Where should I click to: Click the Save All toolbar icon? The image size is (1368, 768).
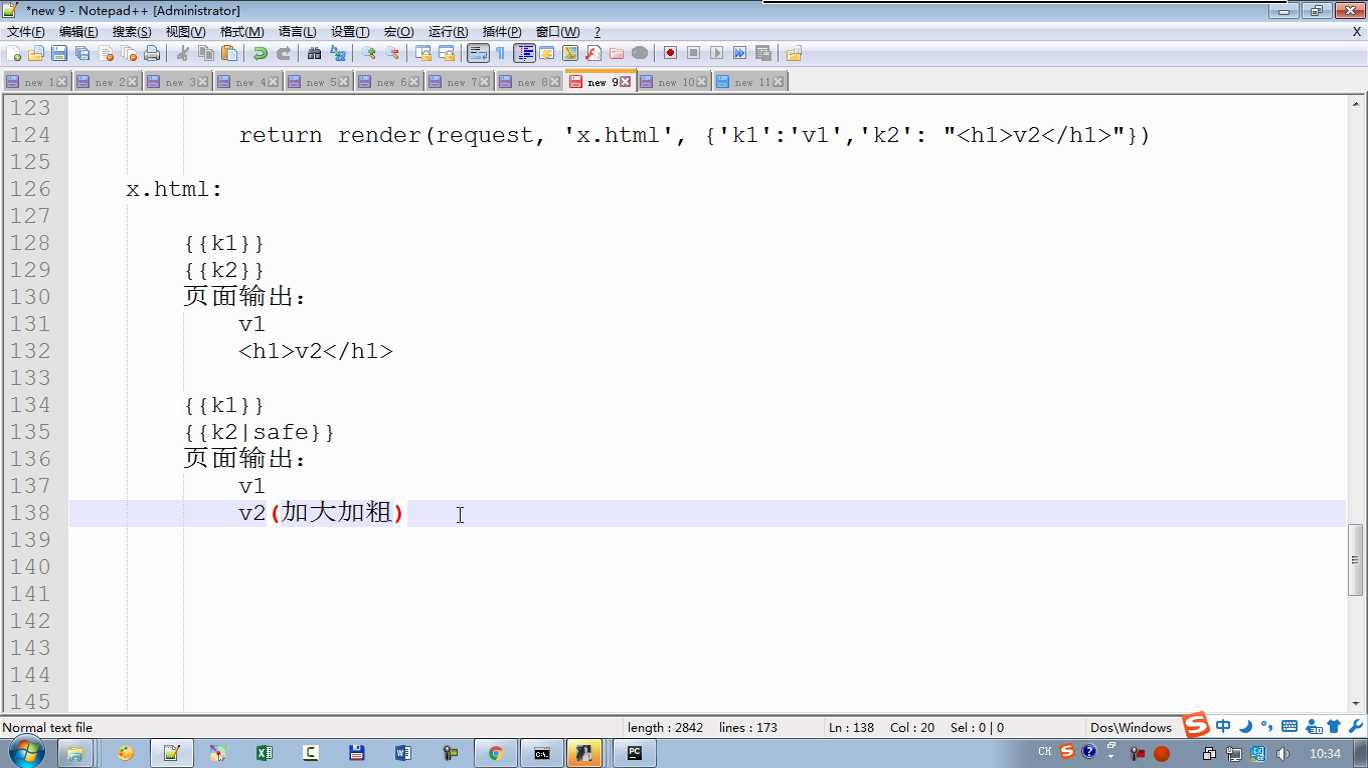82,53
